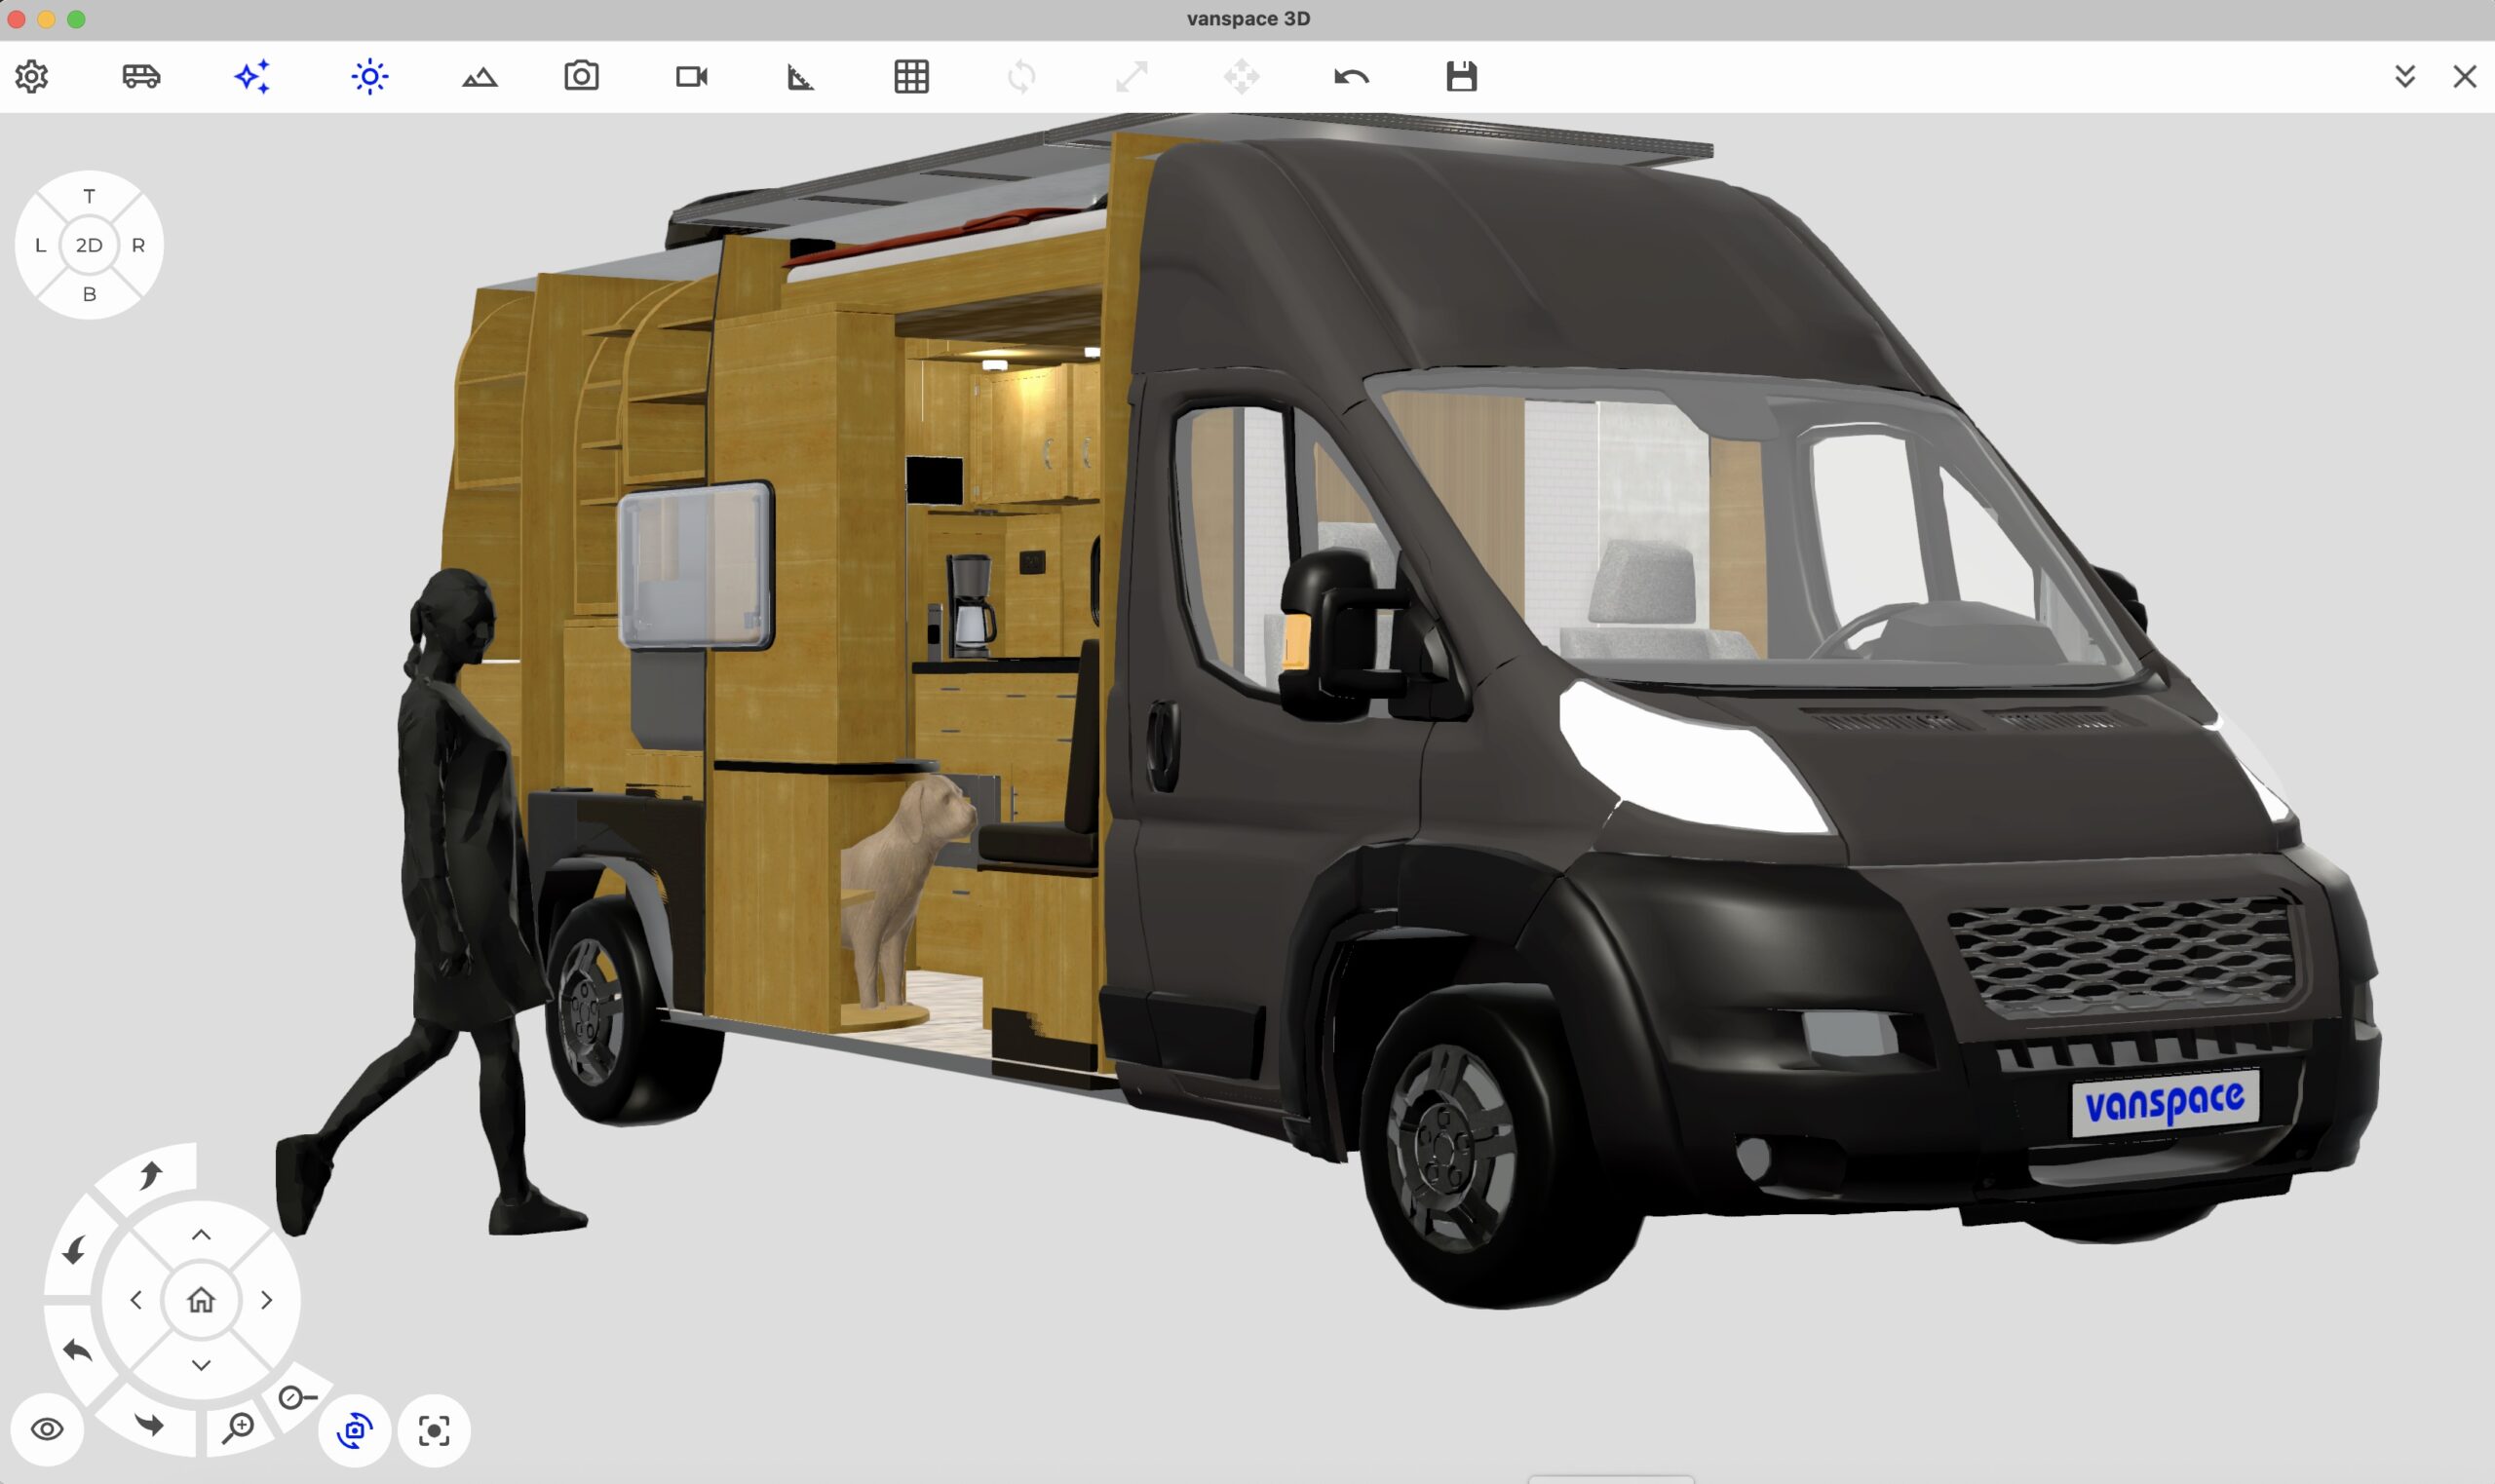Click the right chevron on navigation pad
The height and width of the screenshot is (1484, 2495).
(266, 1300)
